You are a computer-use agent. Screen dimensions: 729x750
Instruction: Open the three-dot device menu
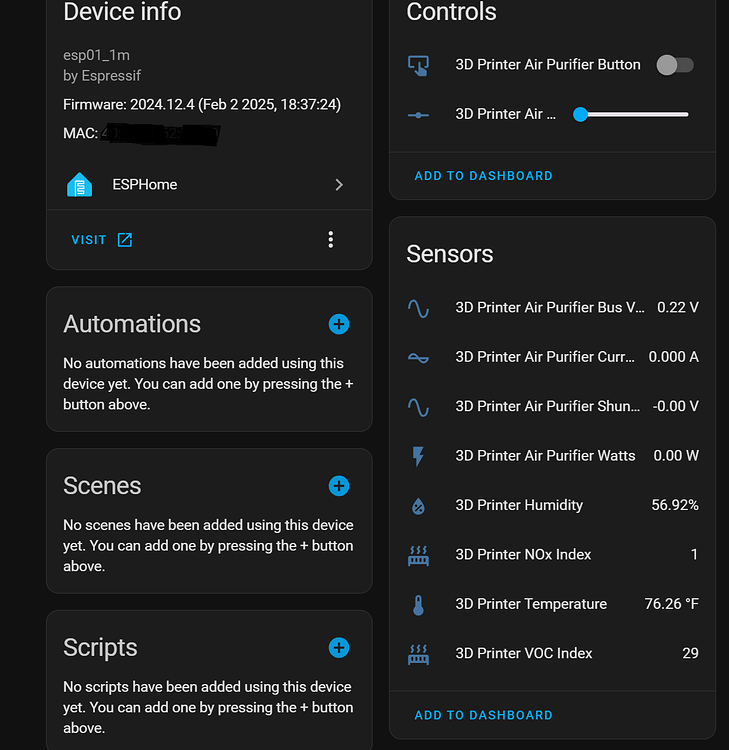[331, 240]
